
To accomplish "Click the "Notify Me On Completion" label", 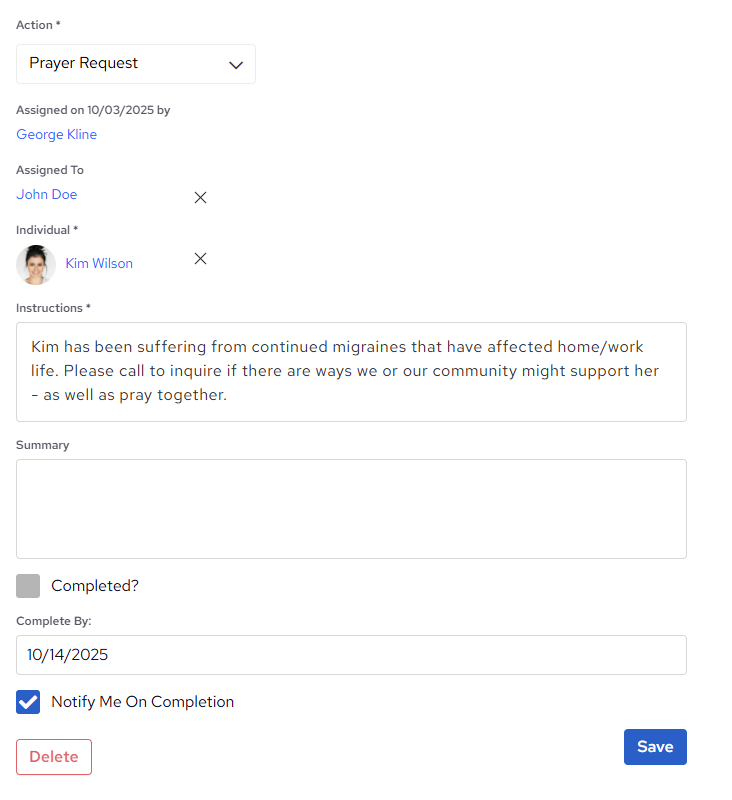I will [142, 702].
